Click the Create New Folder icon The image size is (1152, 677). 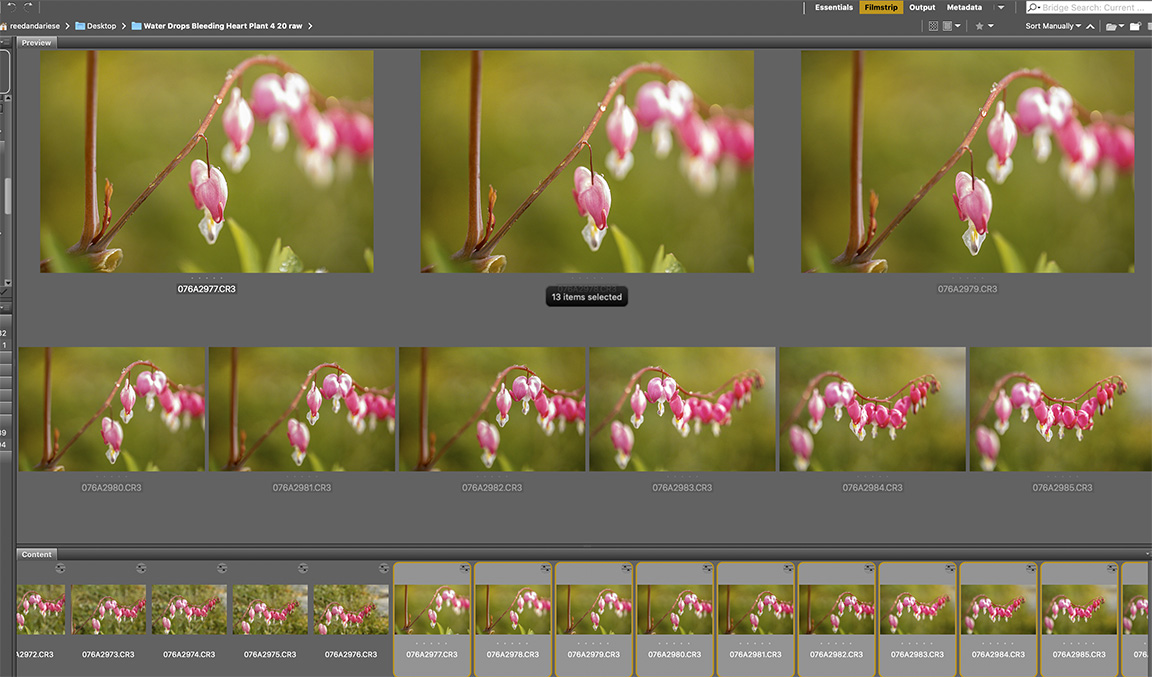[1135, 26]
